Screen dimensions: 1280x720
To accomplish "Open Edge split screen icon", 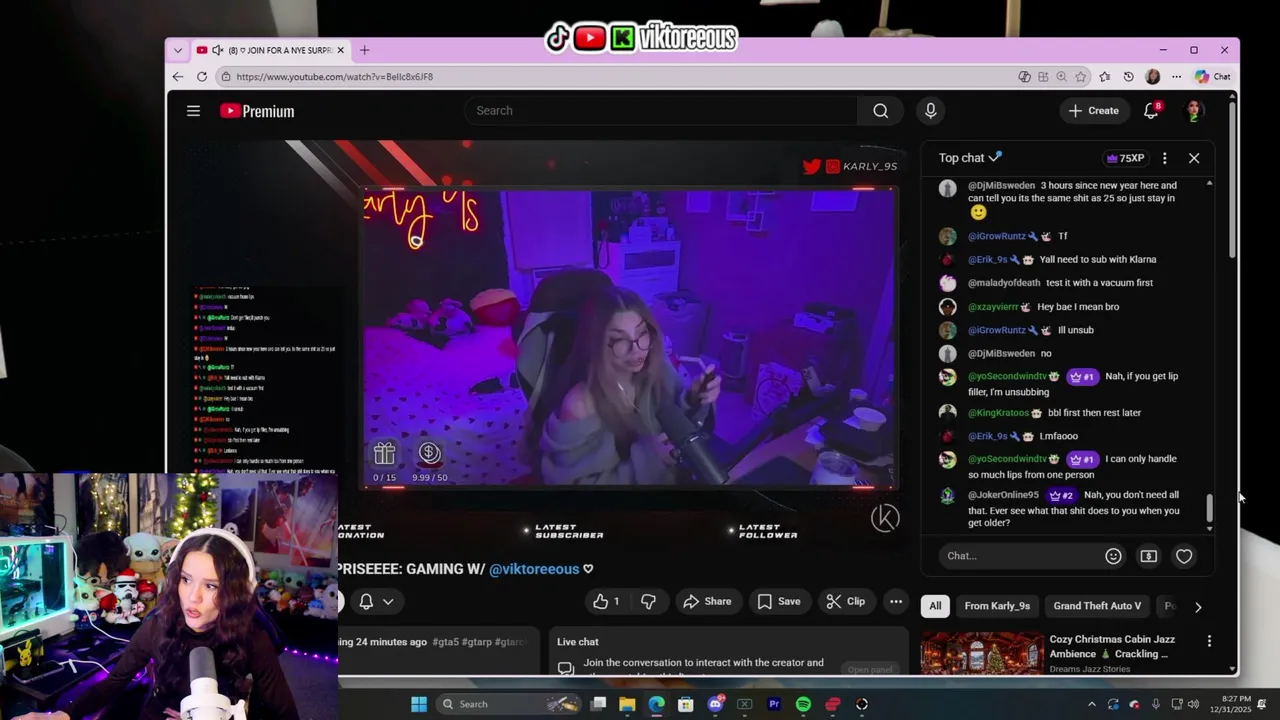I will click(x=1043, y=76).
